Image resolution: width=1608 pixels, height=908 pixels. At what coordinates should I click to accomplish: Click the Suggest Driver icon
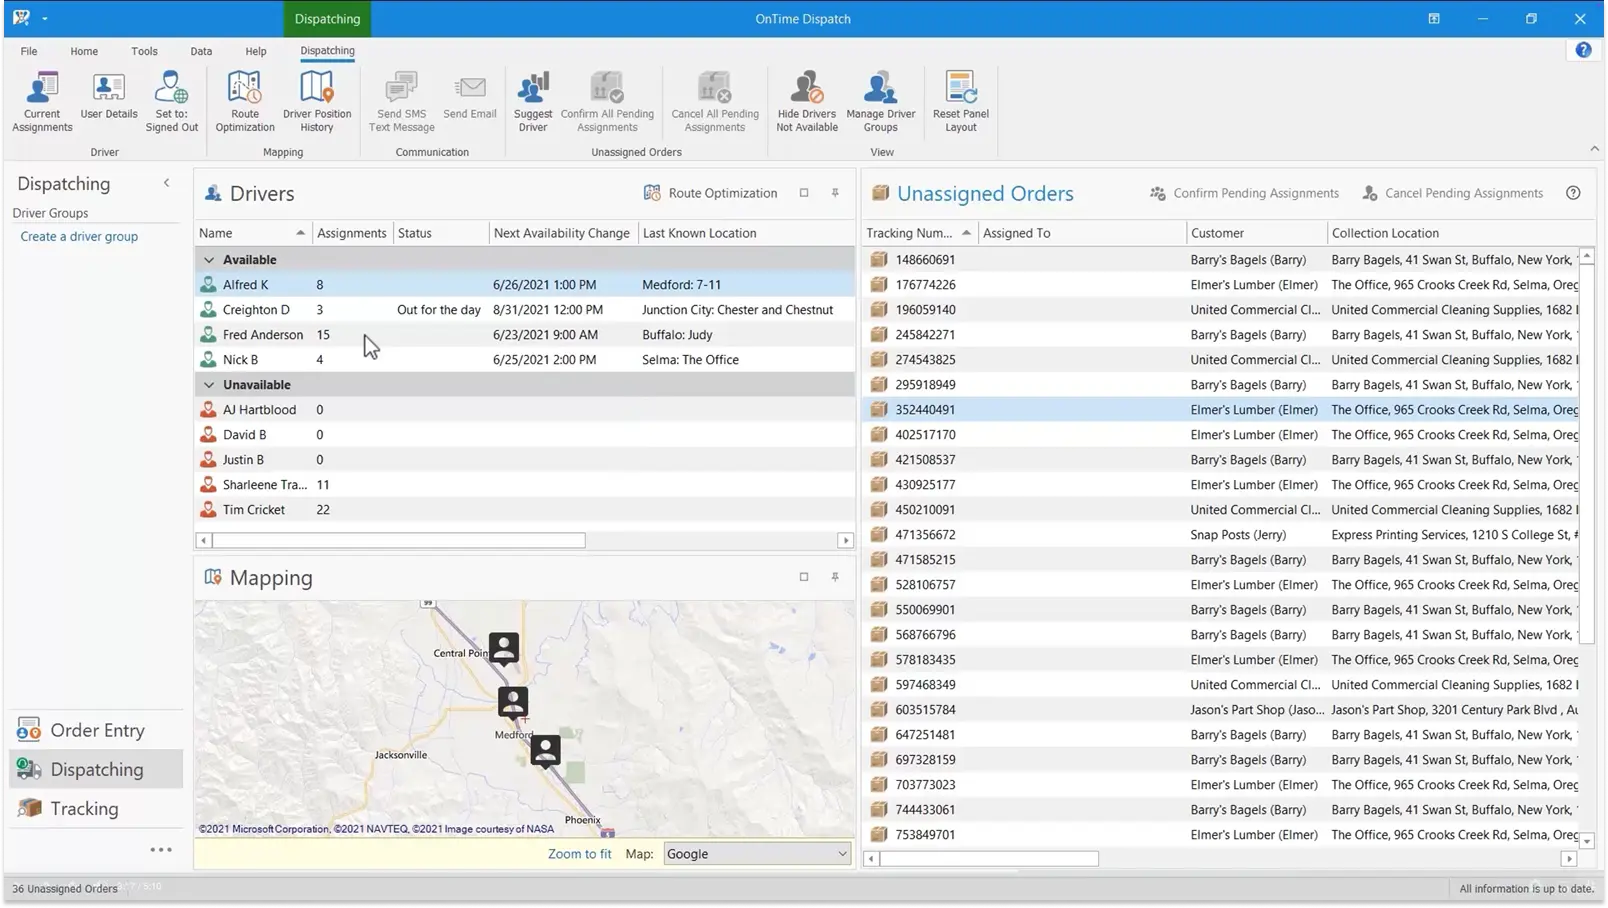(x=533, y=100)
